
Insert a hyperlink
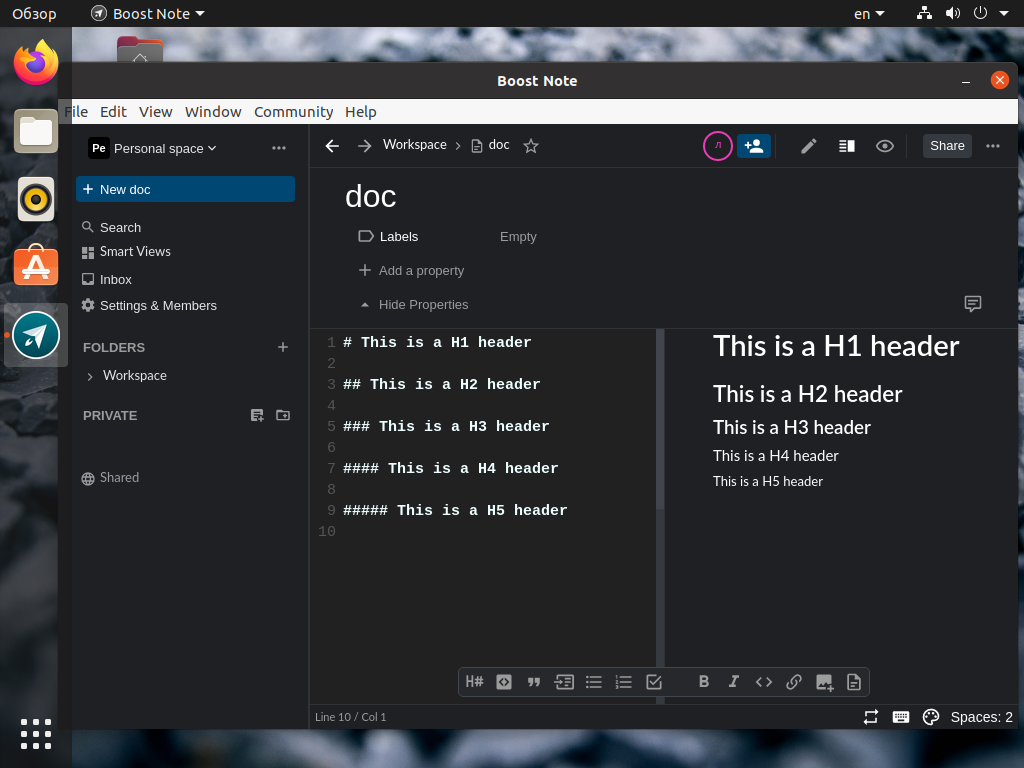point(793,682)
